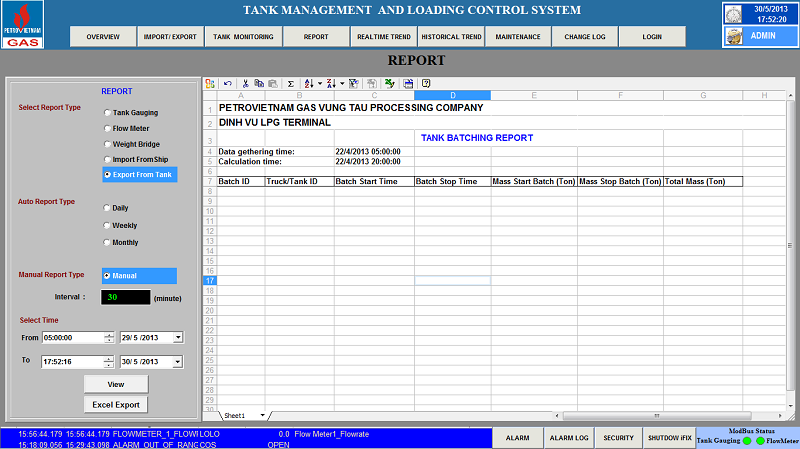Screen dimensions: 800x449
Task: Click the admin user icon
Action: (734, 37)
